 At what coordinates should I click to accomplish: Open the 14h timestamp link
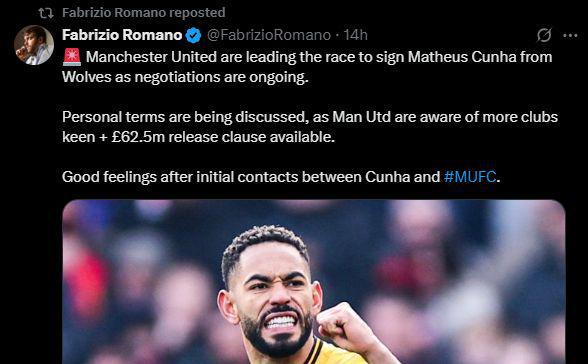(x=356, y=35)
